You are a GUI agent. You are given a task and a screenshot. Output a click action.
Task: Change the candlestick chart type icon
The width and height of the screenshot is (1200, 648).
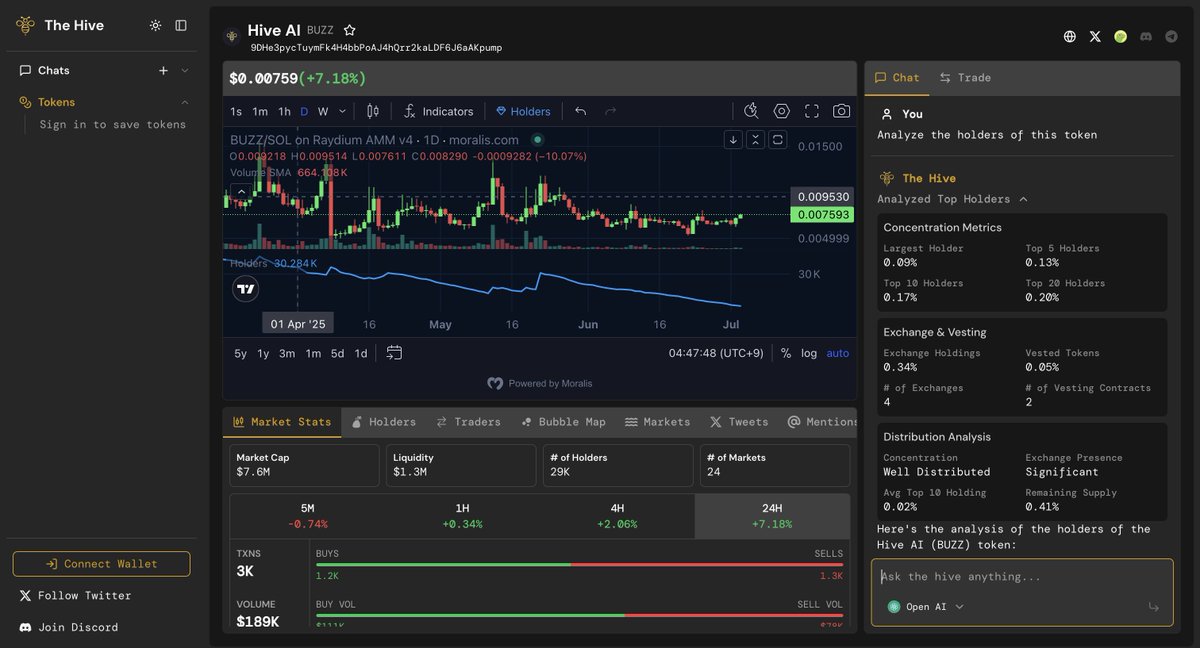tap(373, 111)
